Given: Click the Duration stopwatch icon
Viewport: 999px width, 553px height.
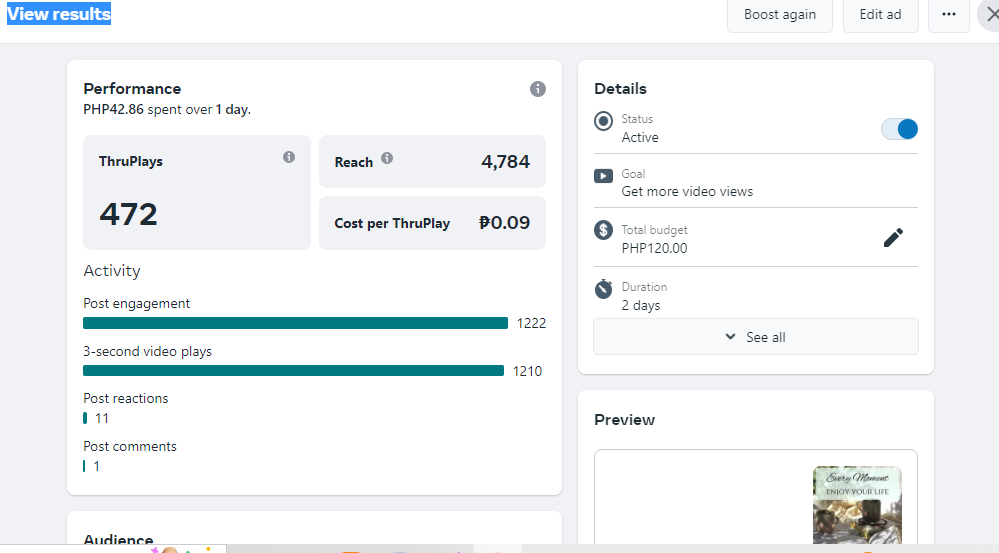Looking at the screenshot, I should coord(603,288).
